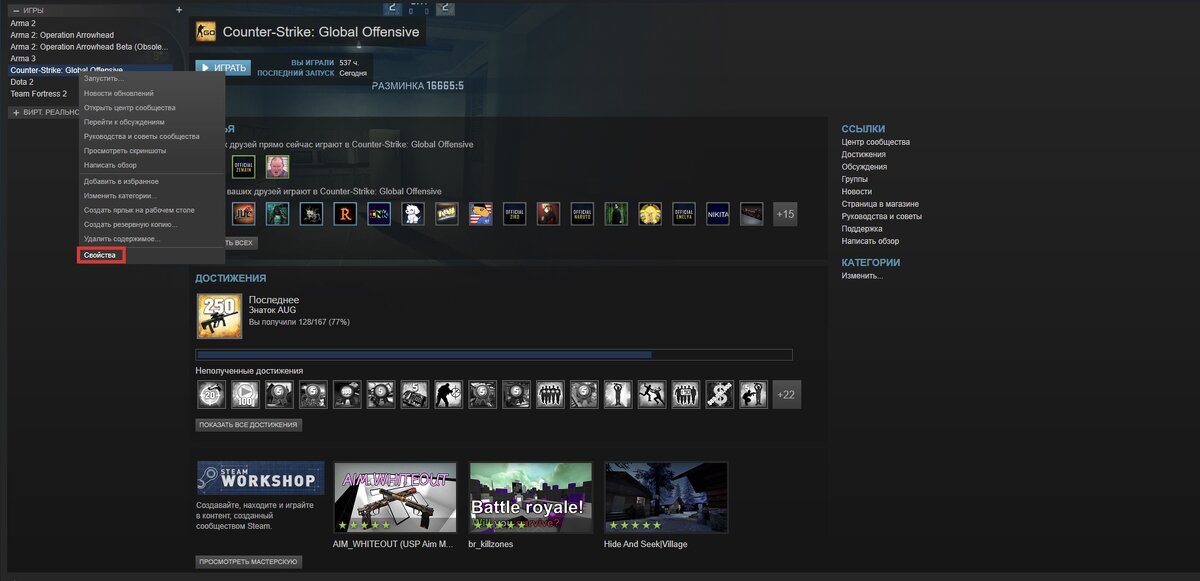Screen dimensions: 1200x581
Task: Select the white dog friend avatar
Action: tap(413, 214)
